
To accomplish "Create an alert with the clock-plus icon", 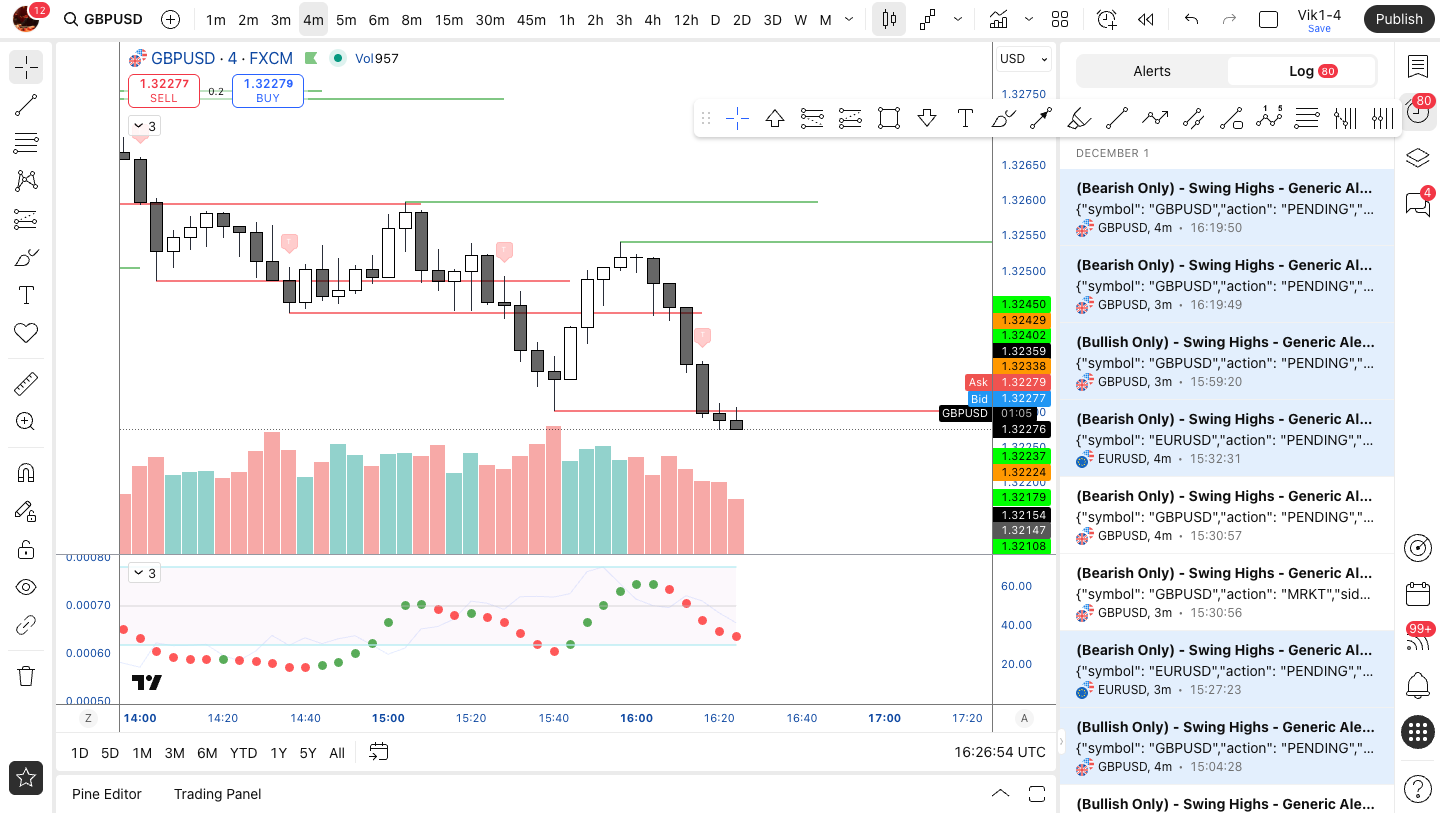I will point(1107,19).
